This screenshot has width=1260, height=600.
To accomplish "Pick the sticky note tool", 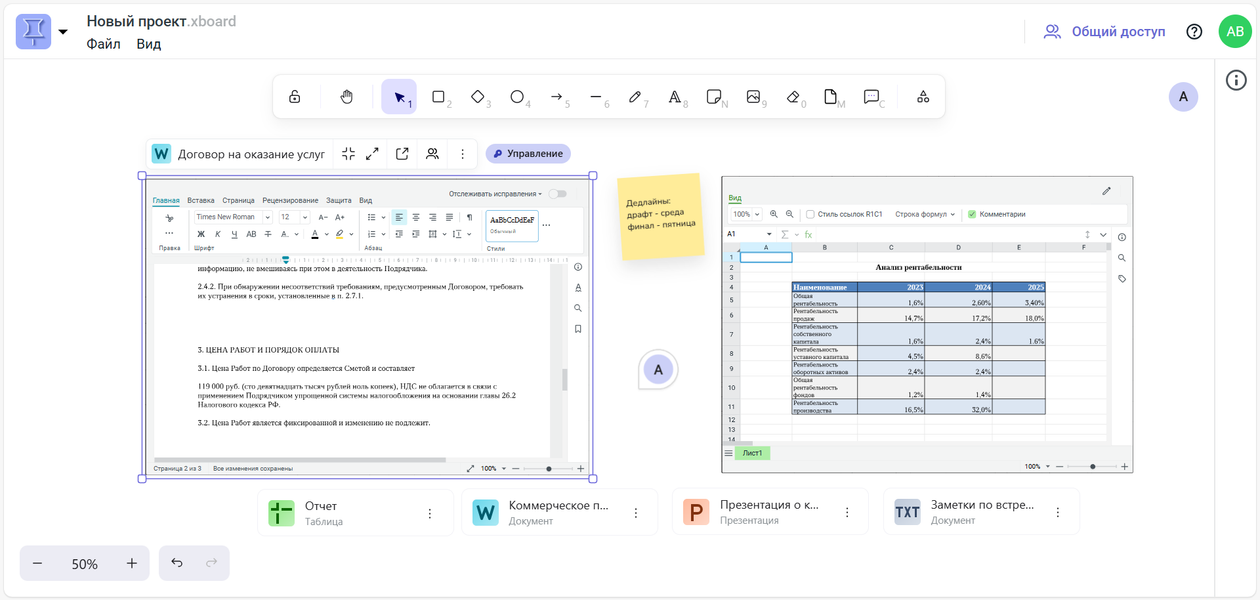I will pyautogui.click(x=714, y=97).
